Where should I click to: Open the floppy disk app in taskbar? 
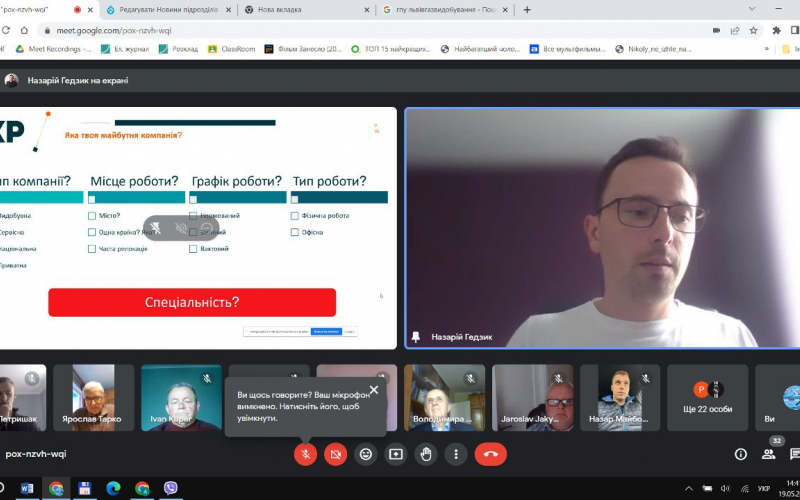tap(85, 488)
